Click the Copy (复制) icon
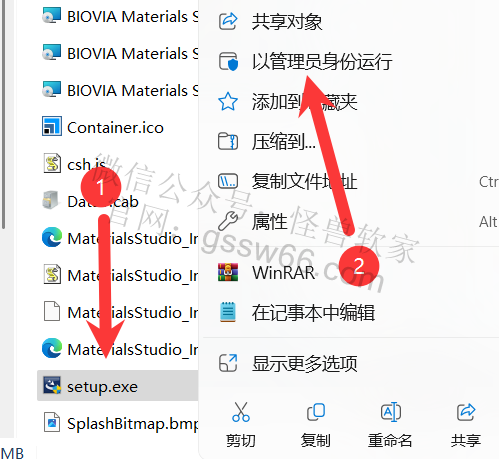 point(315,412)
